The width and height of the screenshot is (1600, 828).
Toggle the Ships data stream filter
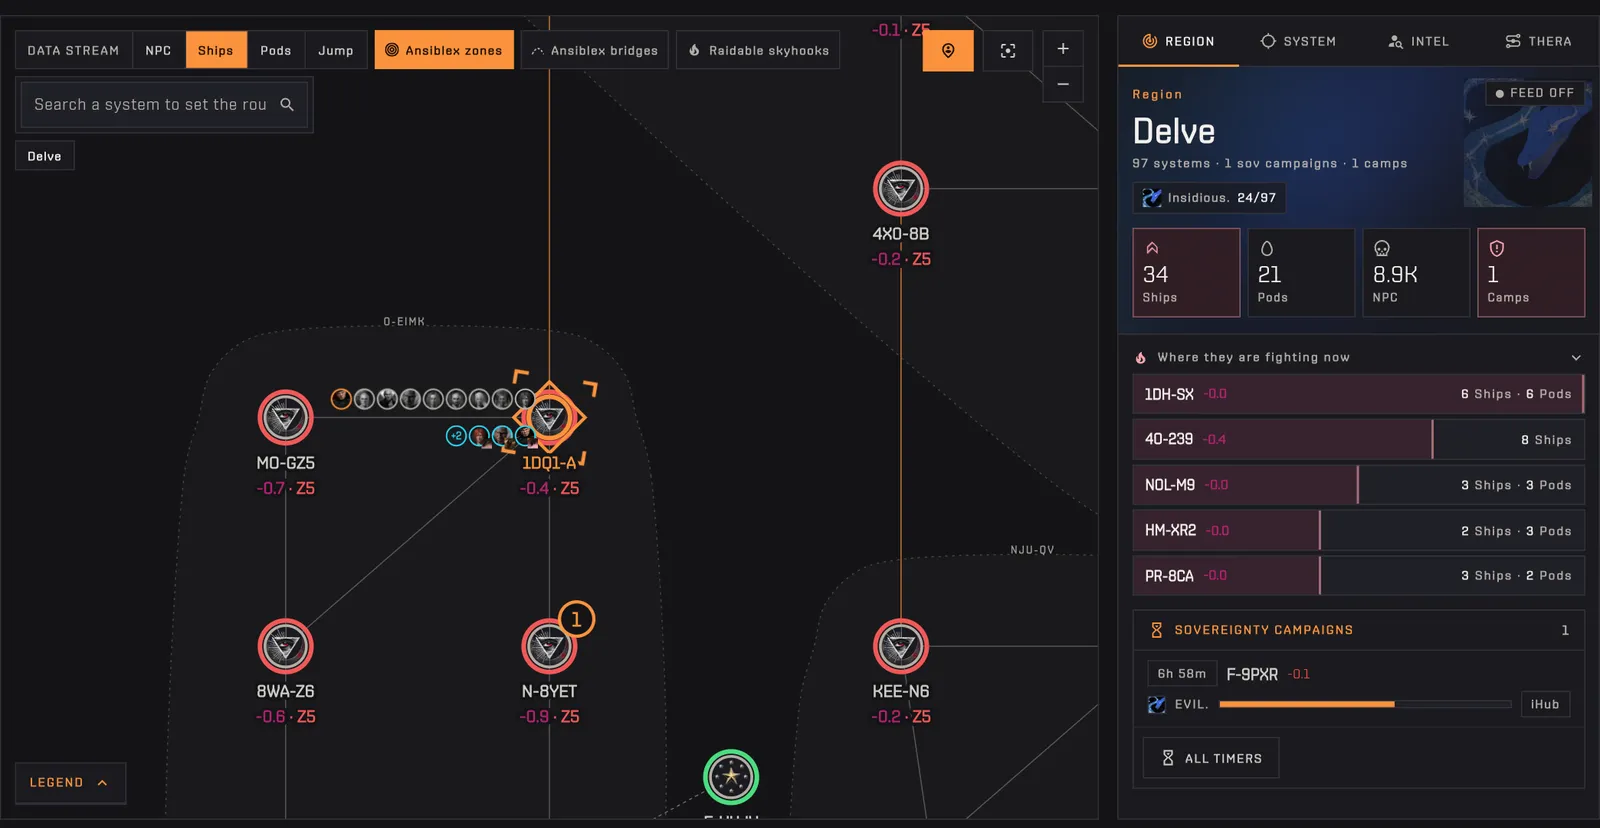click(x=215, y=50)
